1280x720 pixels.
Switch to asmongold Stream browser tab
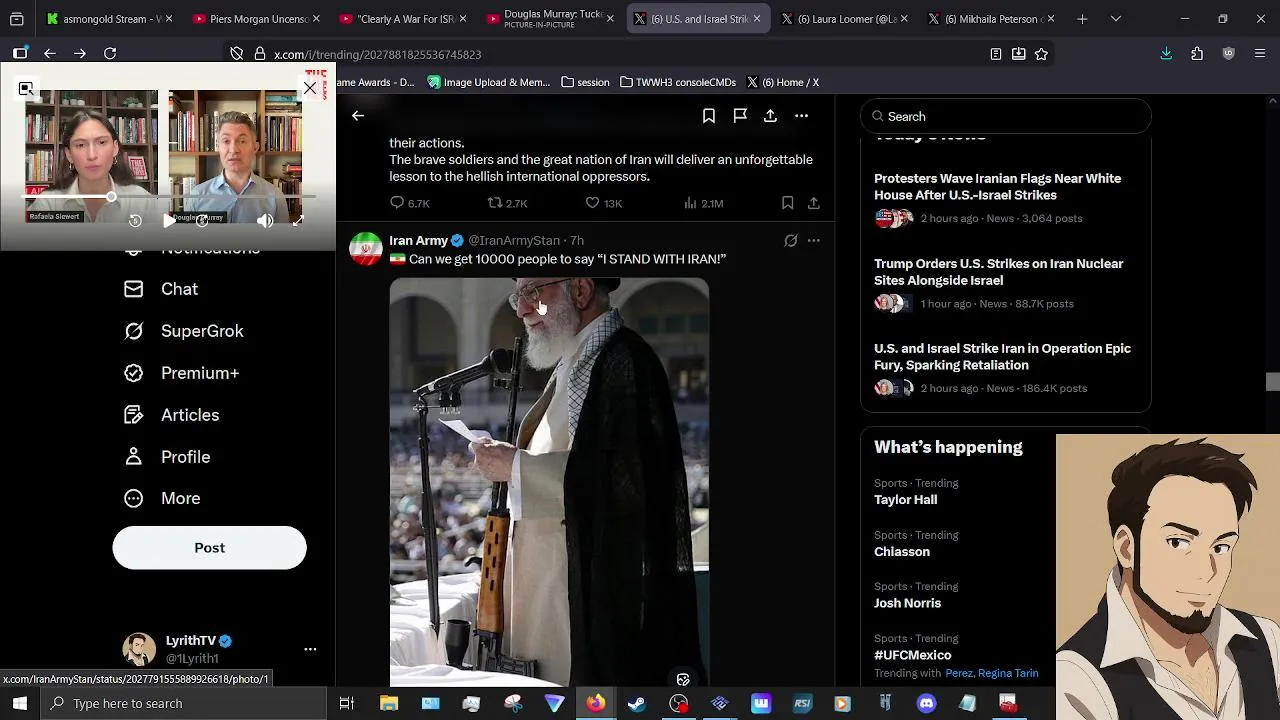click(x=108, y=19)
